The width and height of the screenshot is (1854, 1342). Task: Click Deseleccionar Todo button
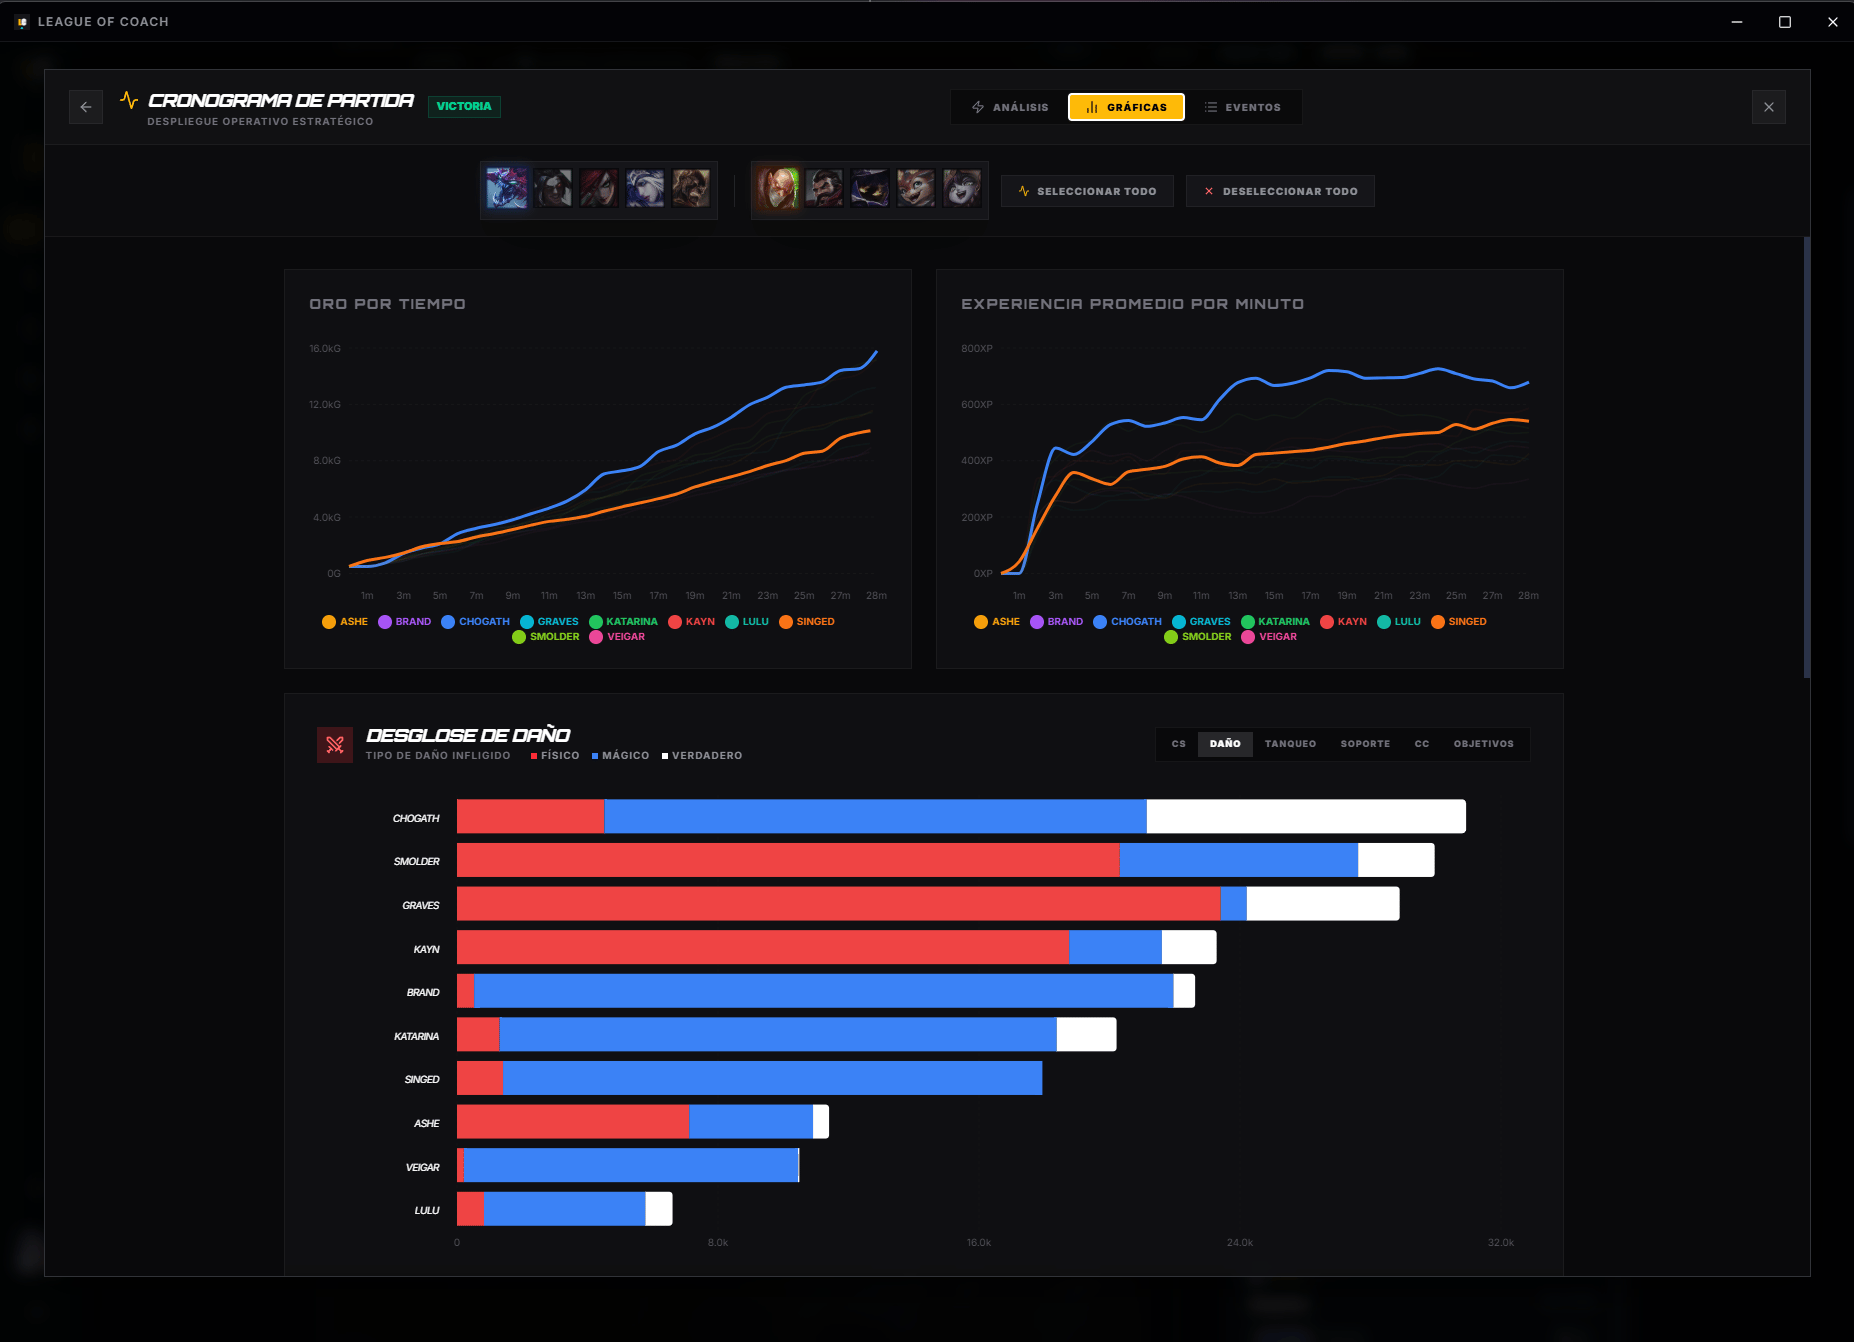pos(1280,191)
